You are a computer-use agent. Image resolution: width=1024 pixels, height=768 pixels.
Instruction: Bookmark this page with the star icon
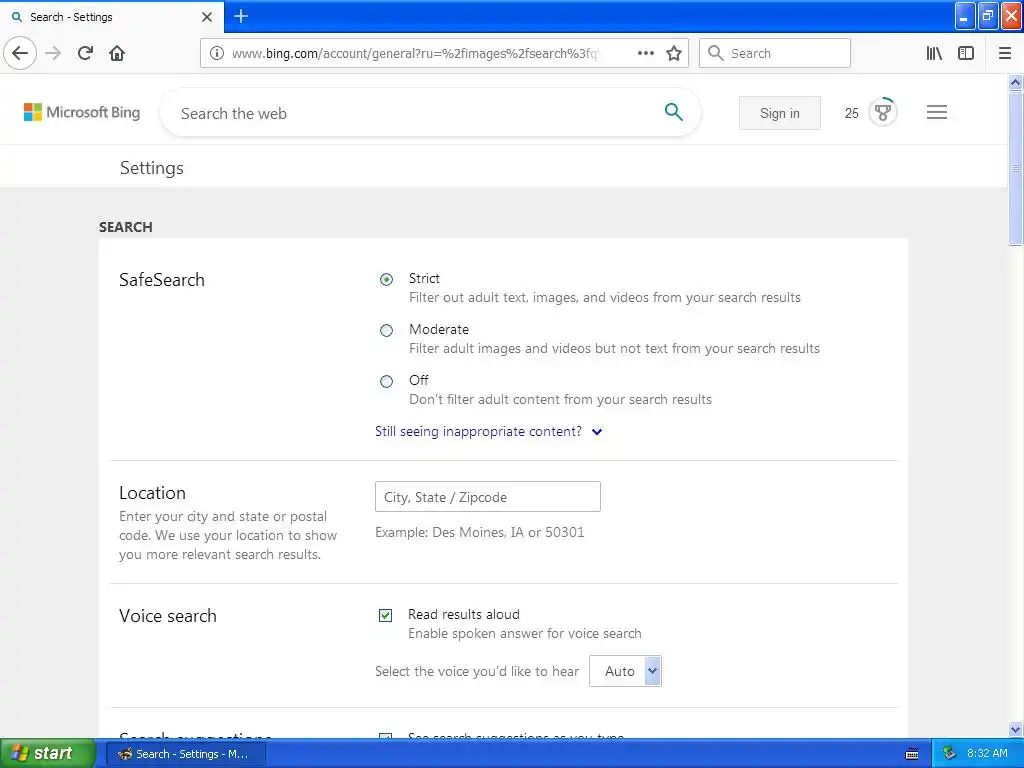tap(674, 53)
